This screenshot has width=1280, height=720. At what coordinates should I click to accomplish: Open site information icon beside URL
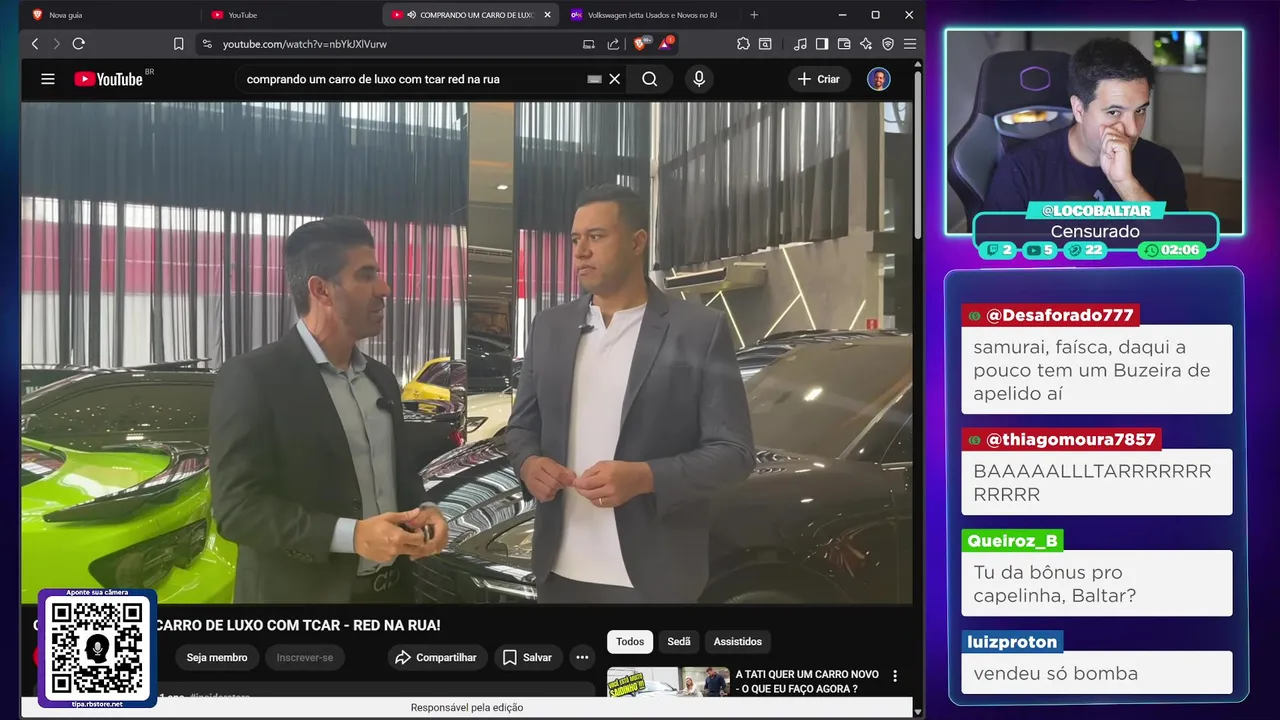pos(207,44)
